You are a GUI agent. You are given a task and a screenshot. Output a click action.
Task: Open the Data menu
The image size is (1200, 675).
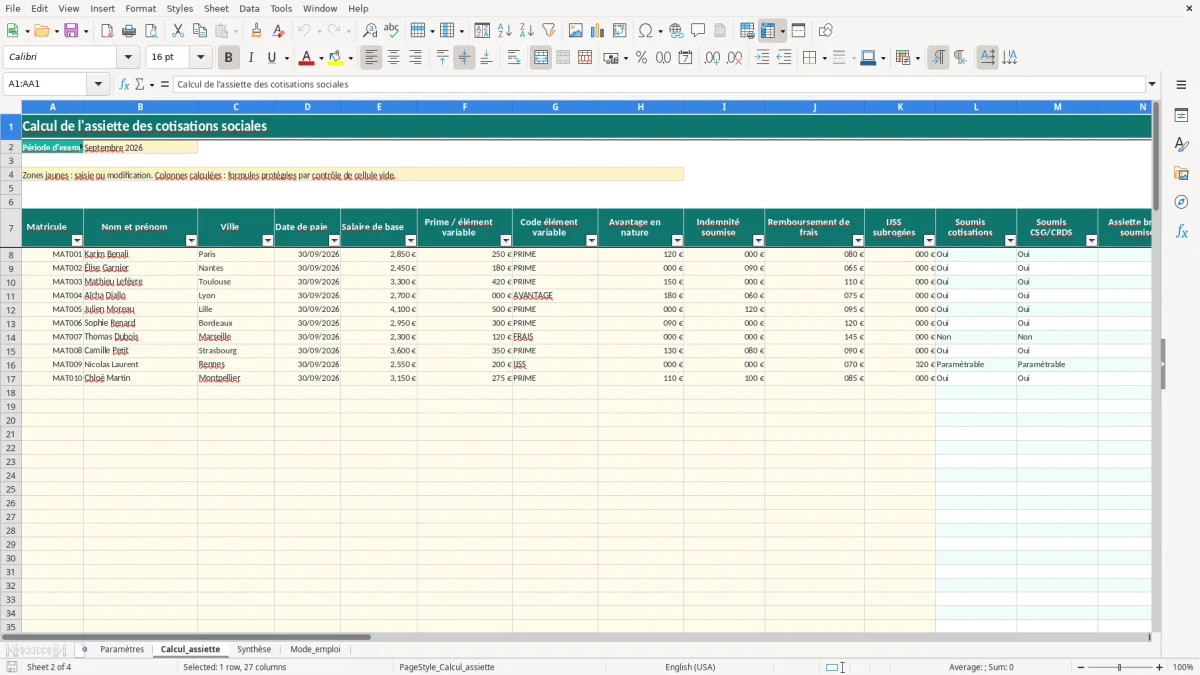[249, 8]
